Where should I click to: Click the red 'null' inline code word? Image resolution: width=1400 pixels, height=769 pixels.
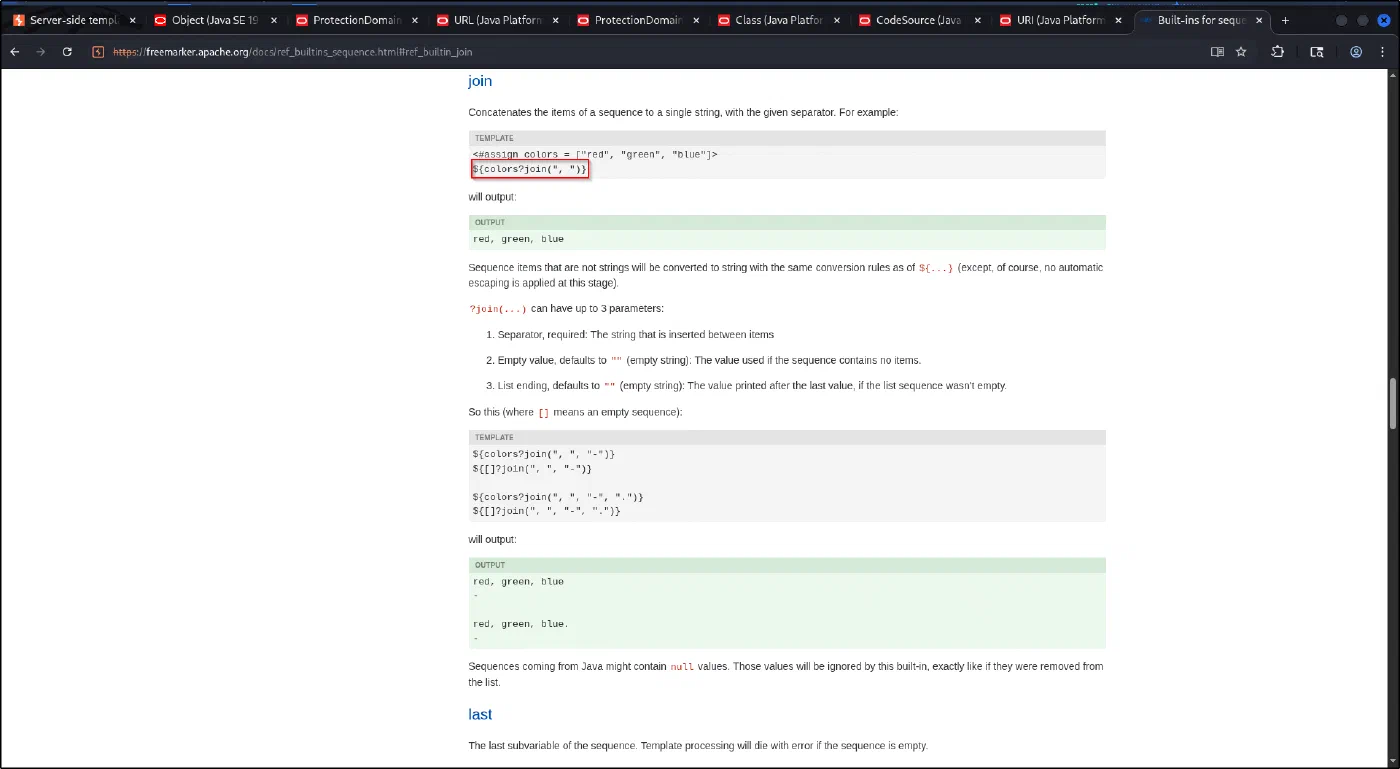682,667
